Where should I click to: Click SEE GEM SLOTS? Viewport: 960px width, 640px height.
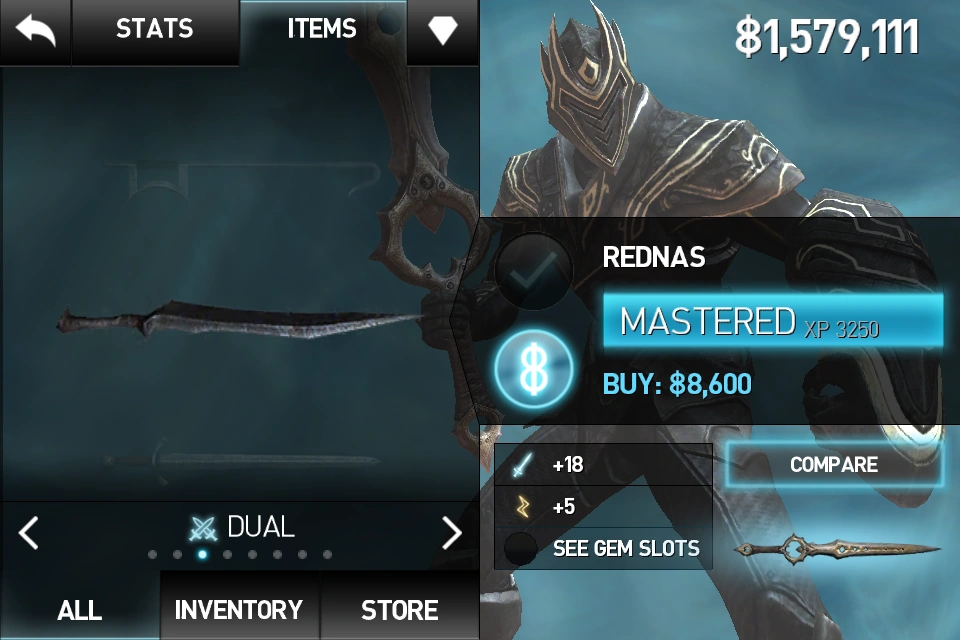[626, 548]
